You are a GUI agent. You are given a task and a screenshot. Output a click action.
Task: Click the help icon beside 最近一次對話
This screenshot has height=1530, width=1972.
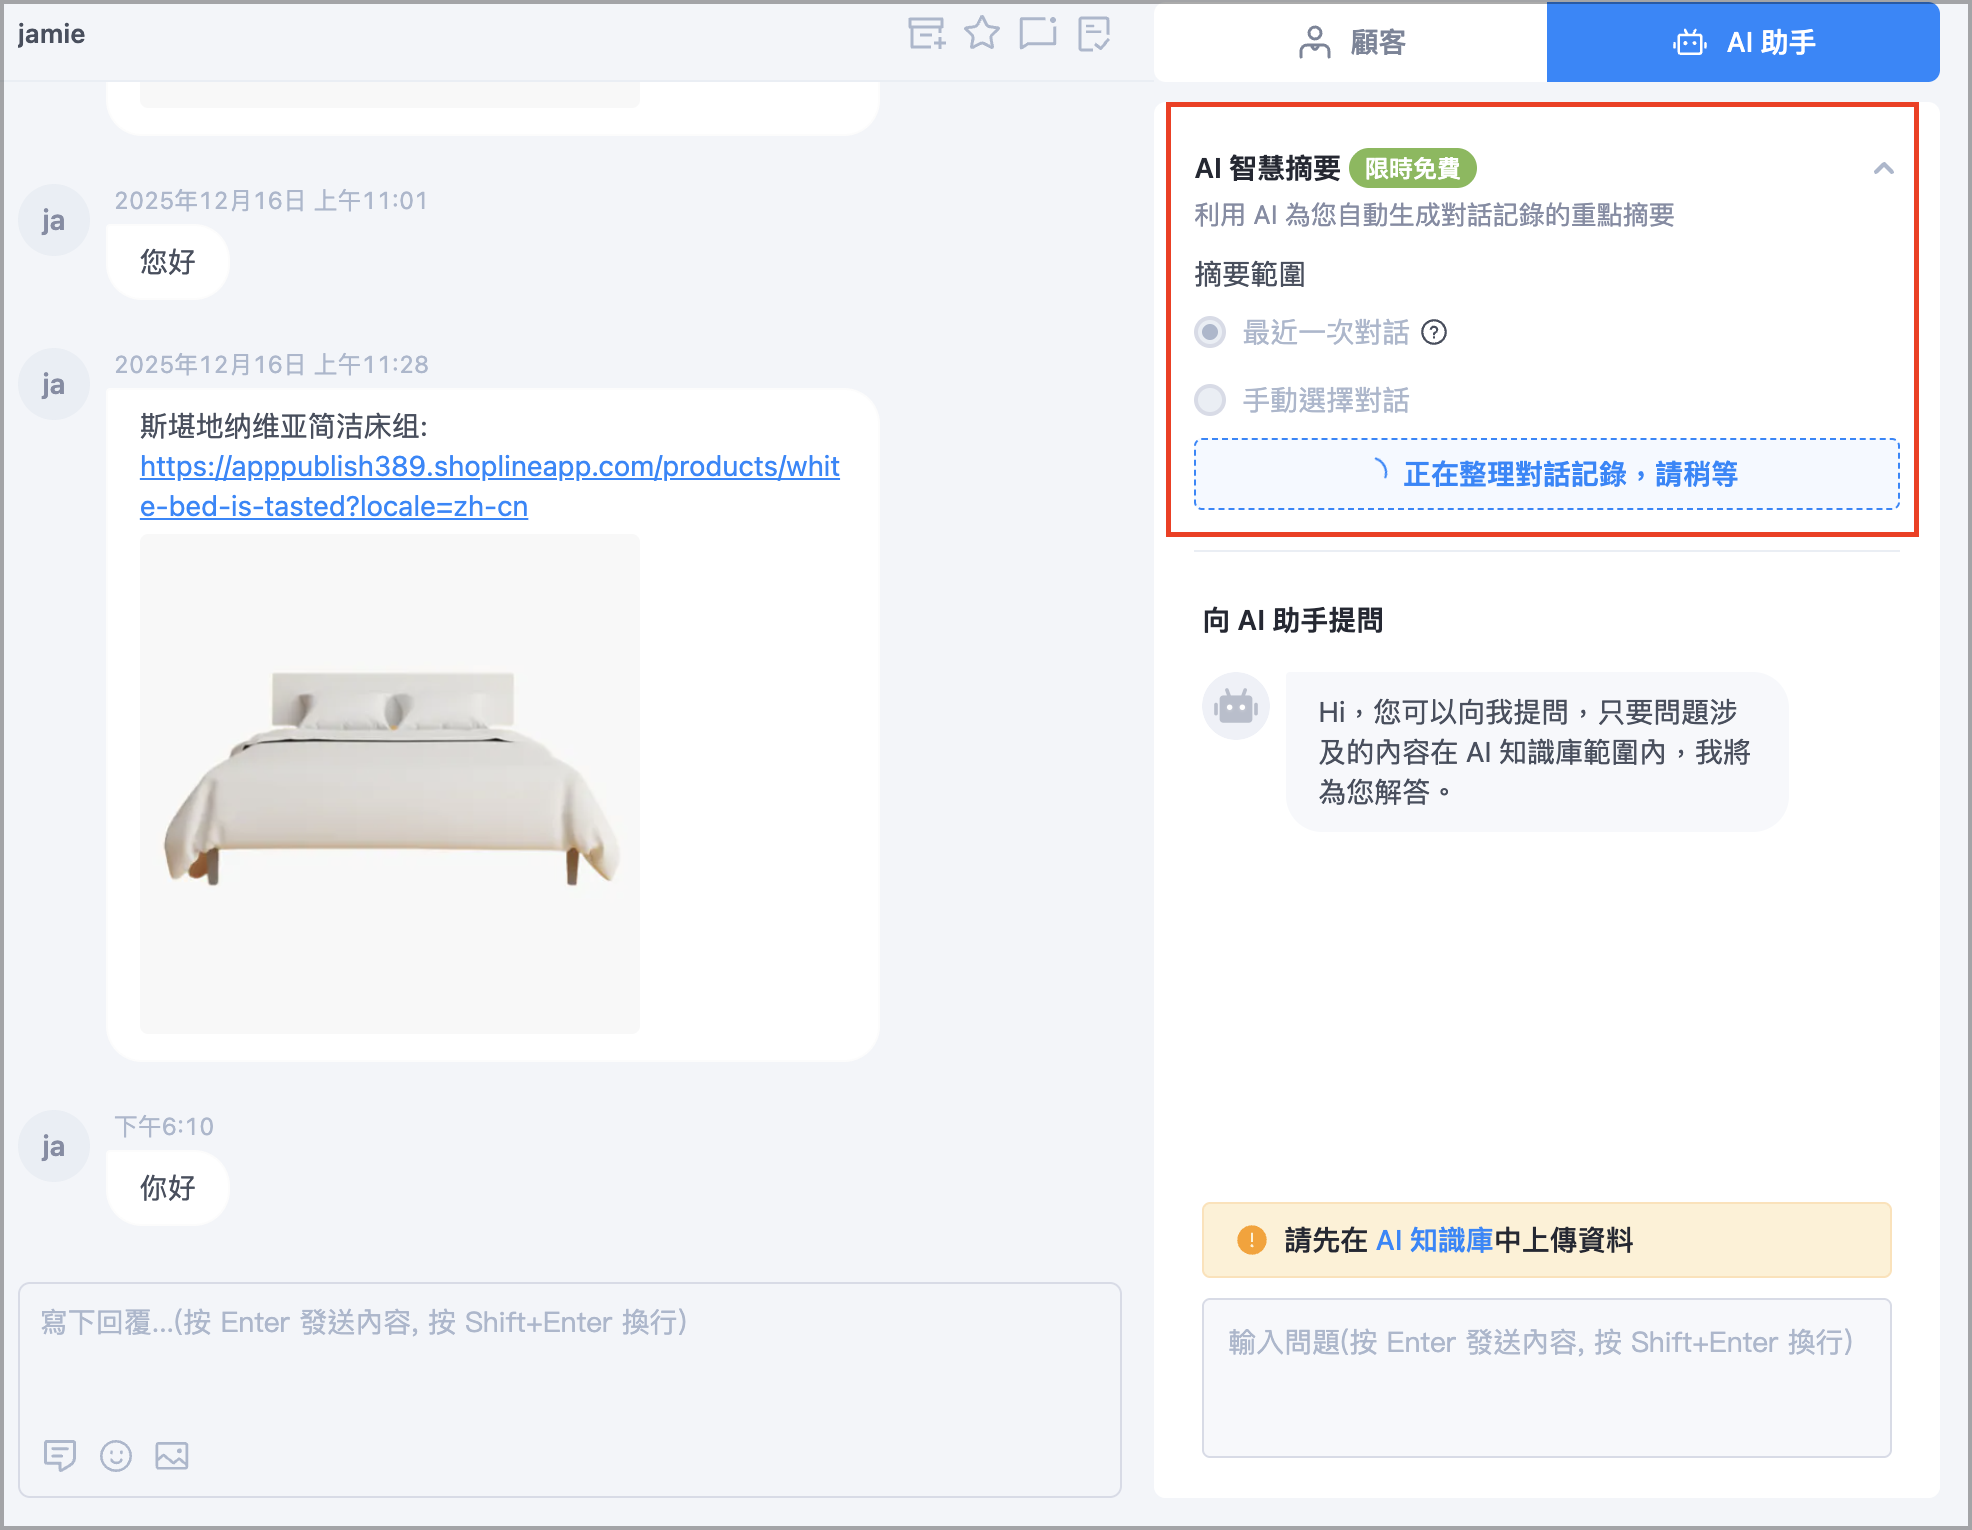point(1434,332)
